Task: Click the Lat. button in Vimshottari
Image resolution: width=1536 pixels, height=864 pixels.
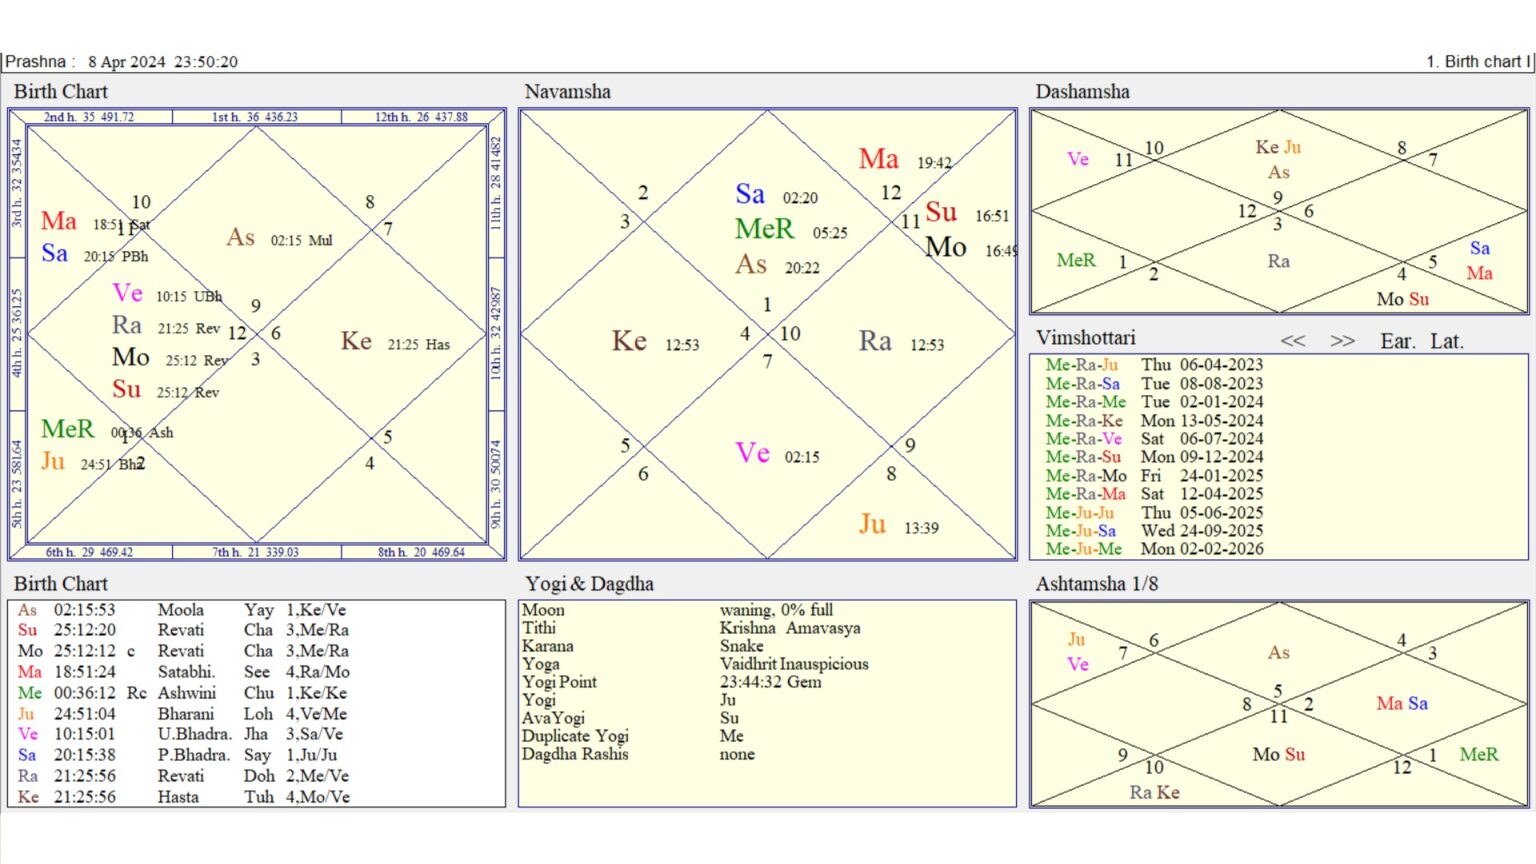Action: (x=1447, y=341)
